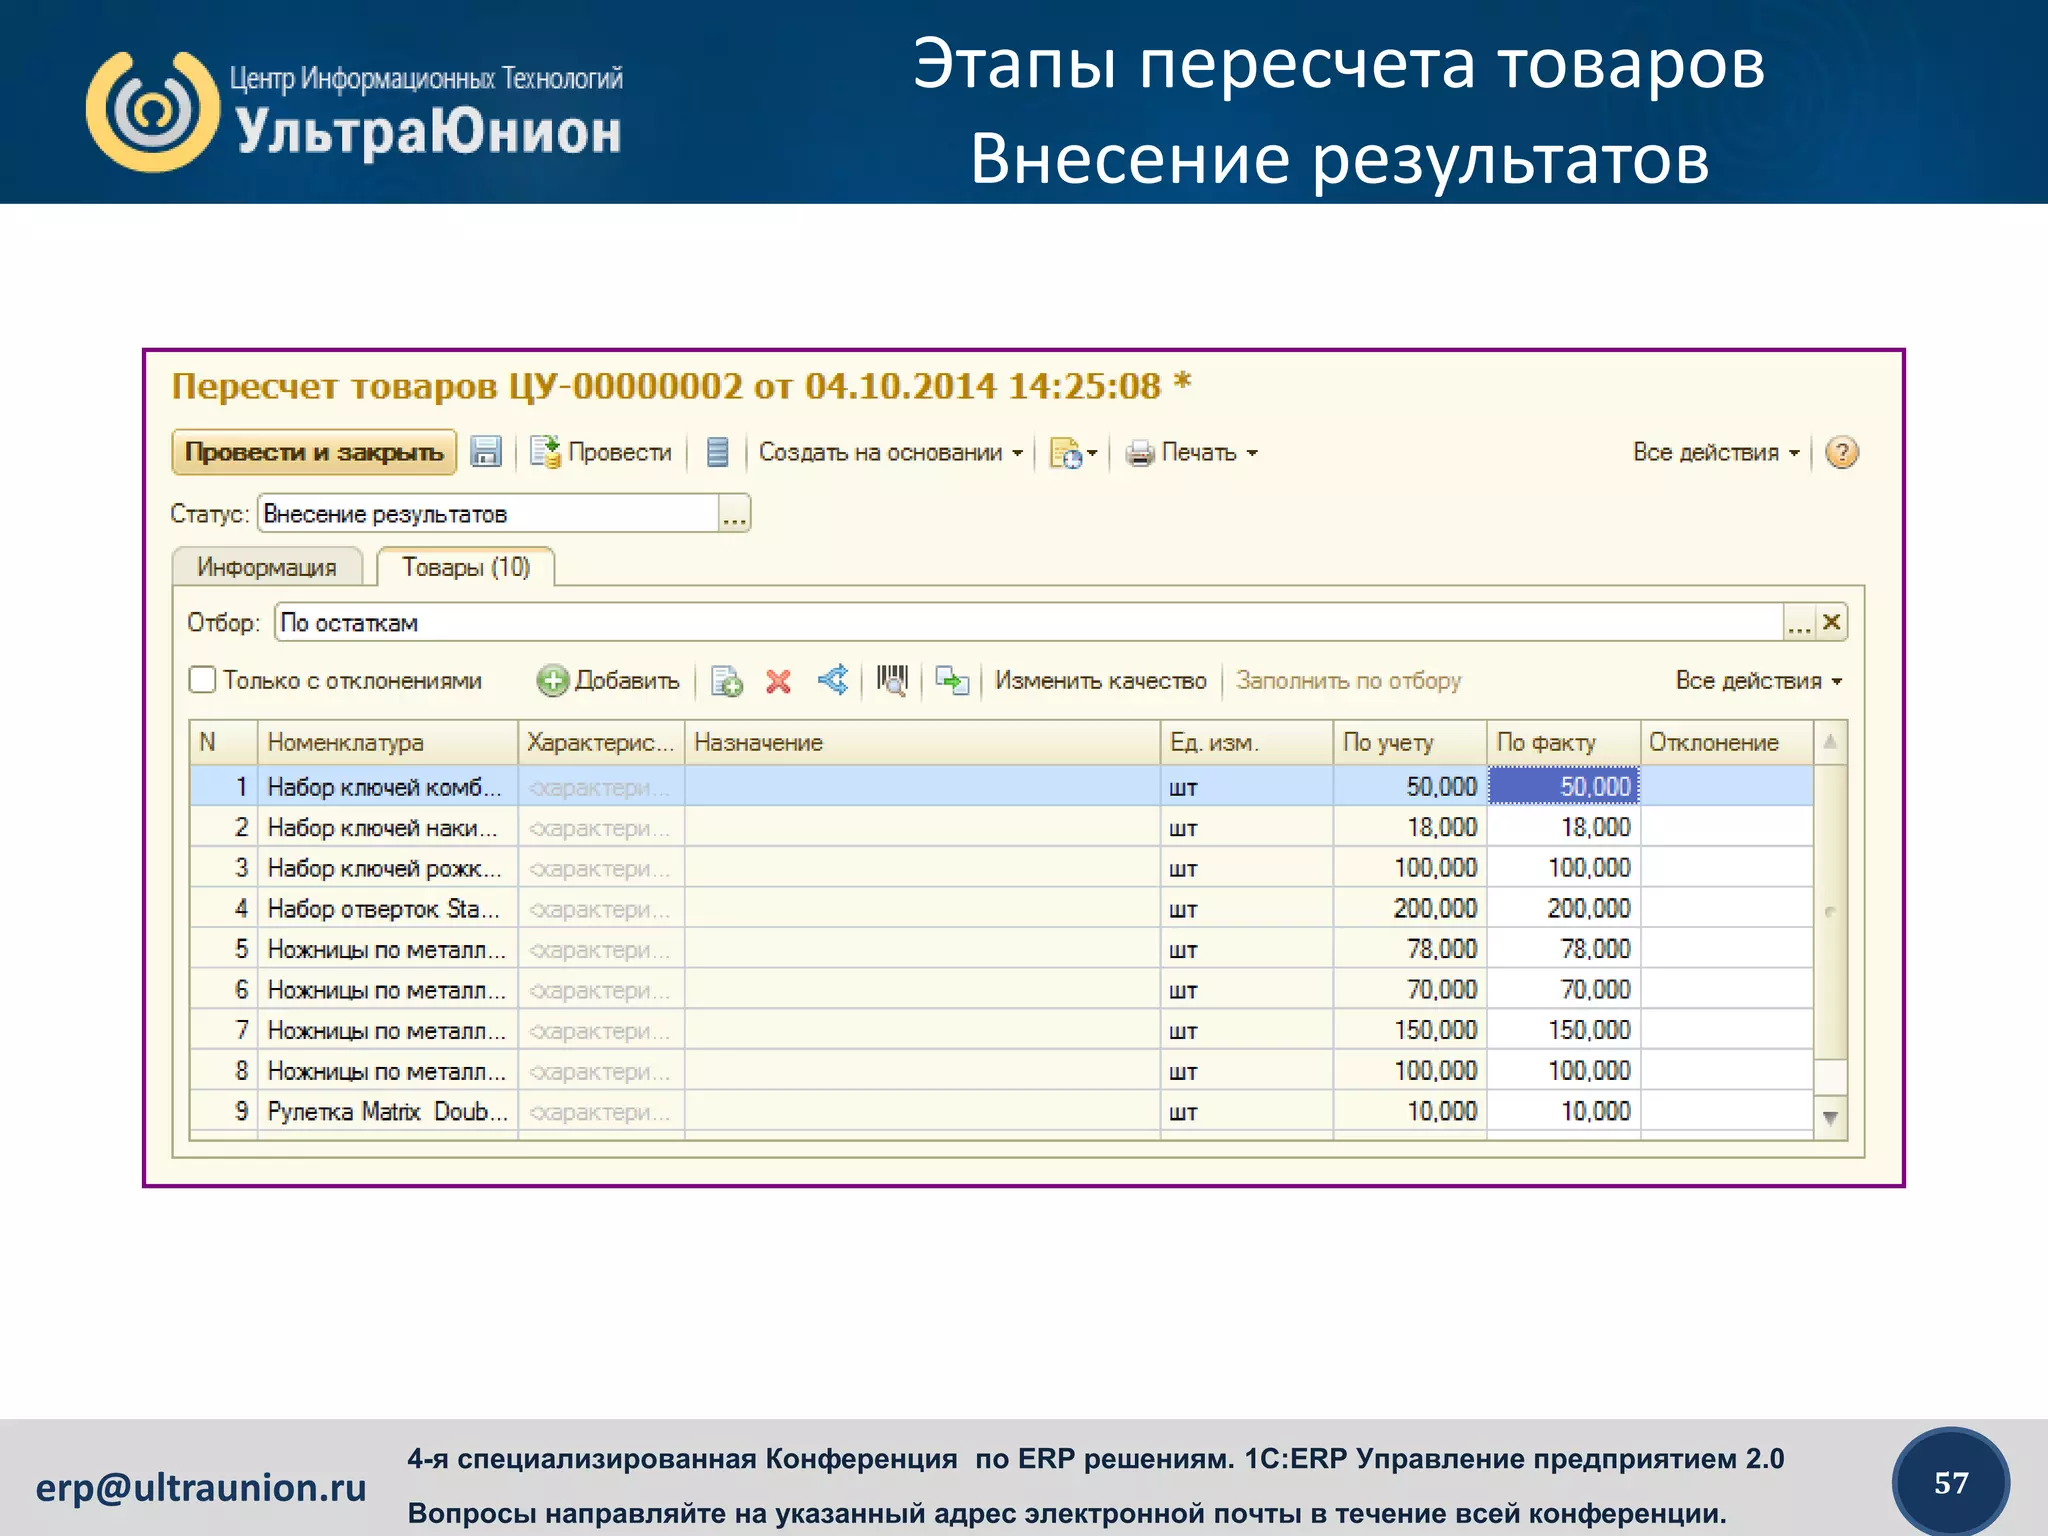Click the Отбор По остаткам field
Screen dimensions: 2048x1536
point(1030,622)
